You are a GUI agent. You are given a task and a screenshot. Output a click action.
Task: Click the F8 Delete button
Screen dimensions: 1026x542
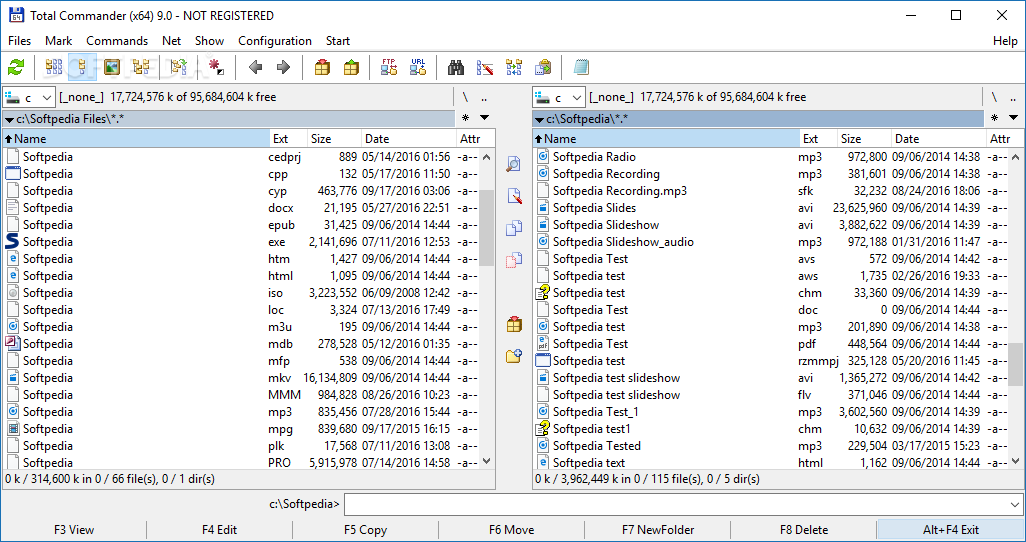tap(804, 530)
